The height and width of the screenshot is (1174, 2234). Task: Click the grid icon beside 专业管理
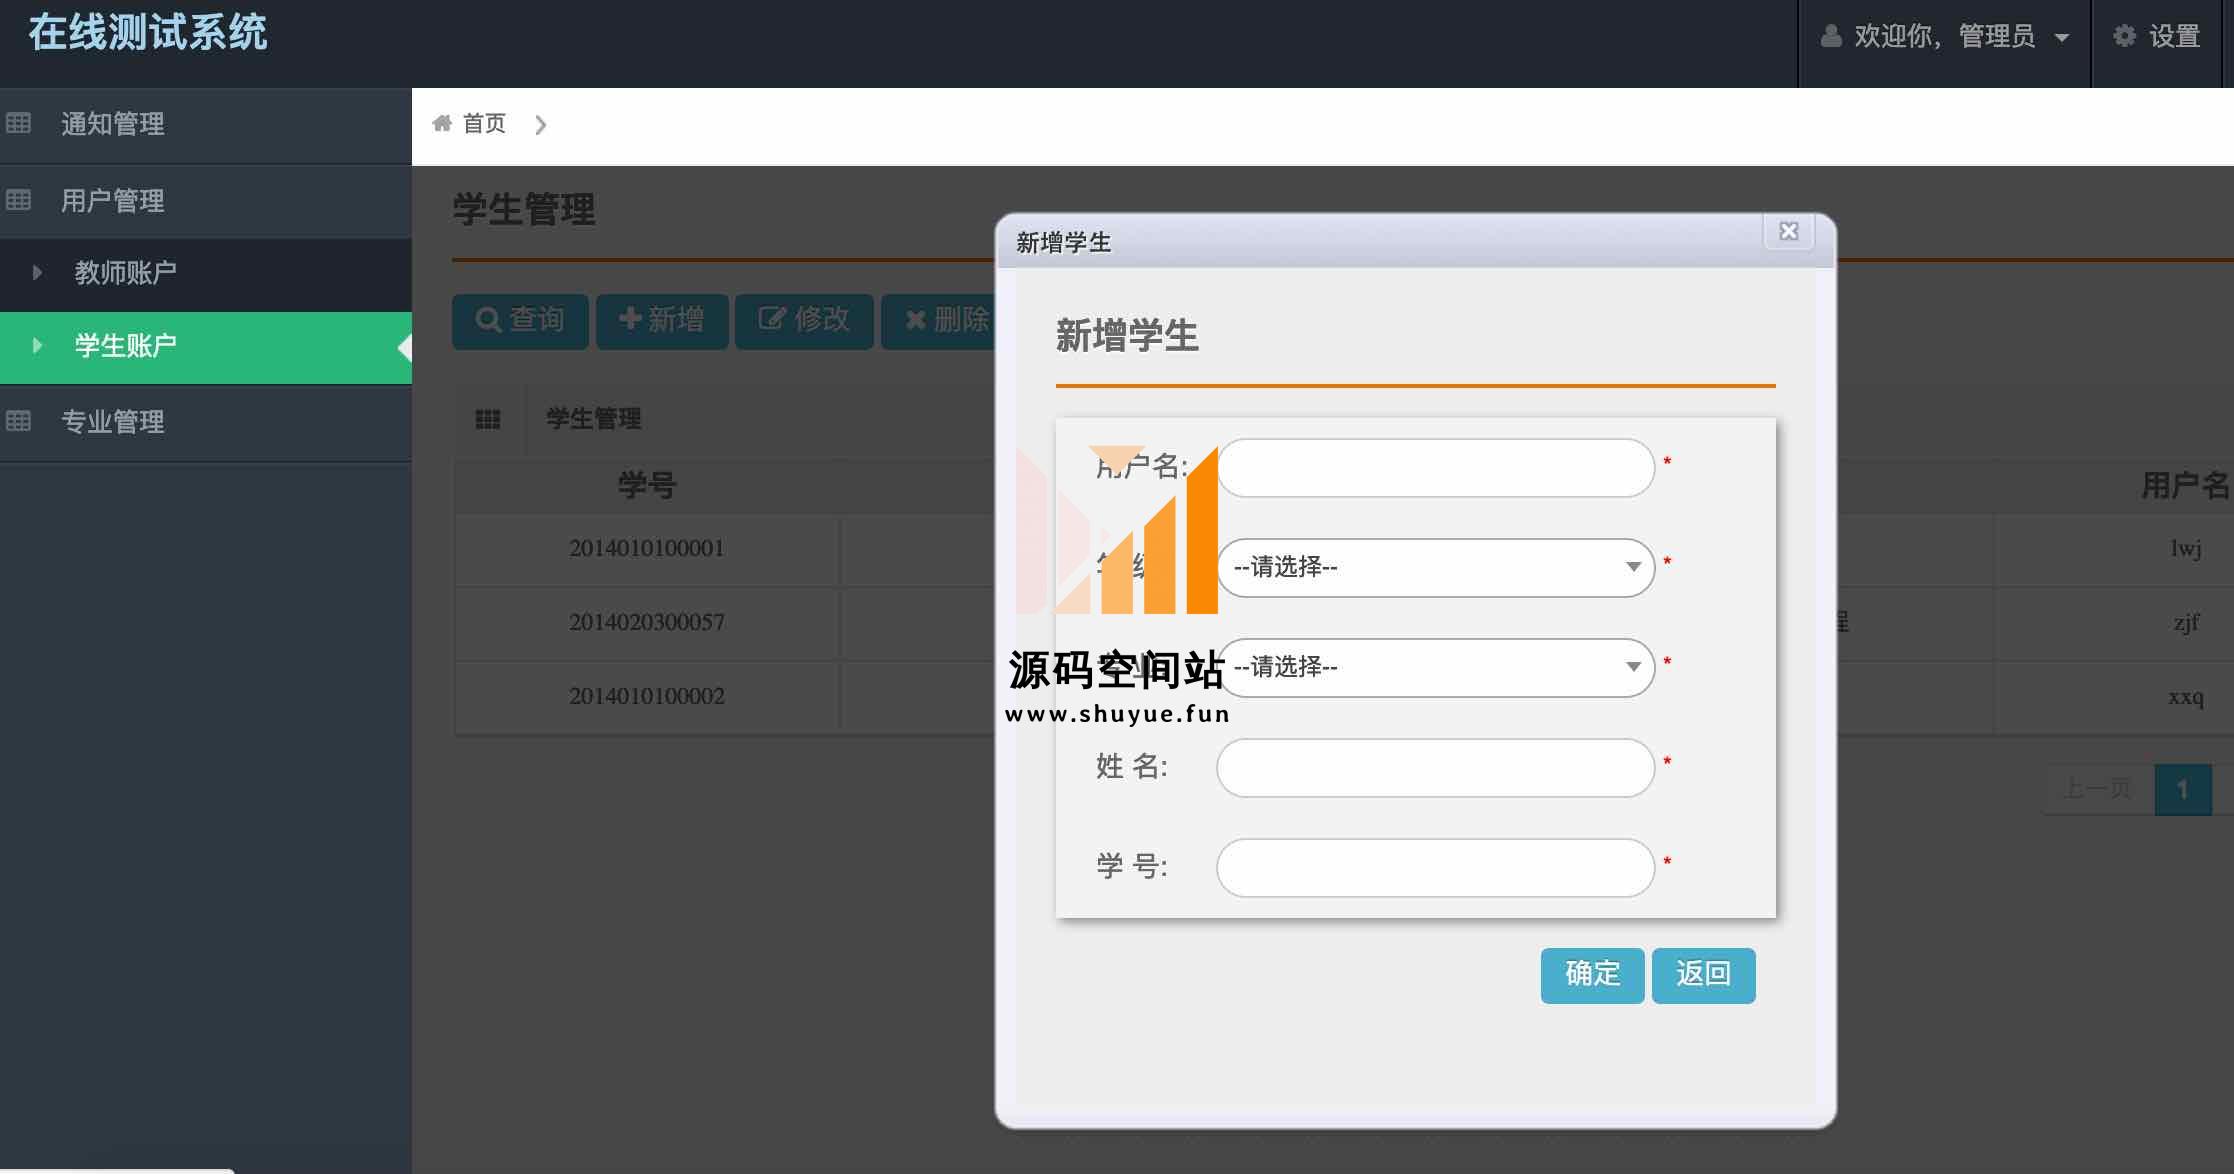click(19, 421)
